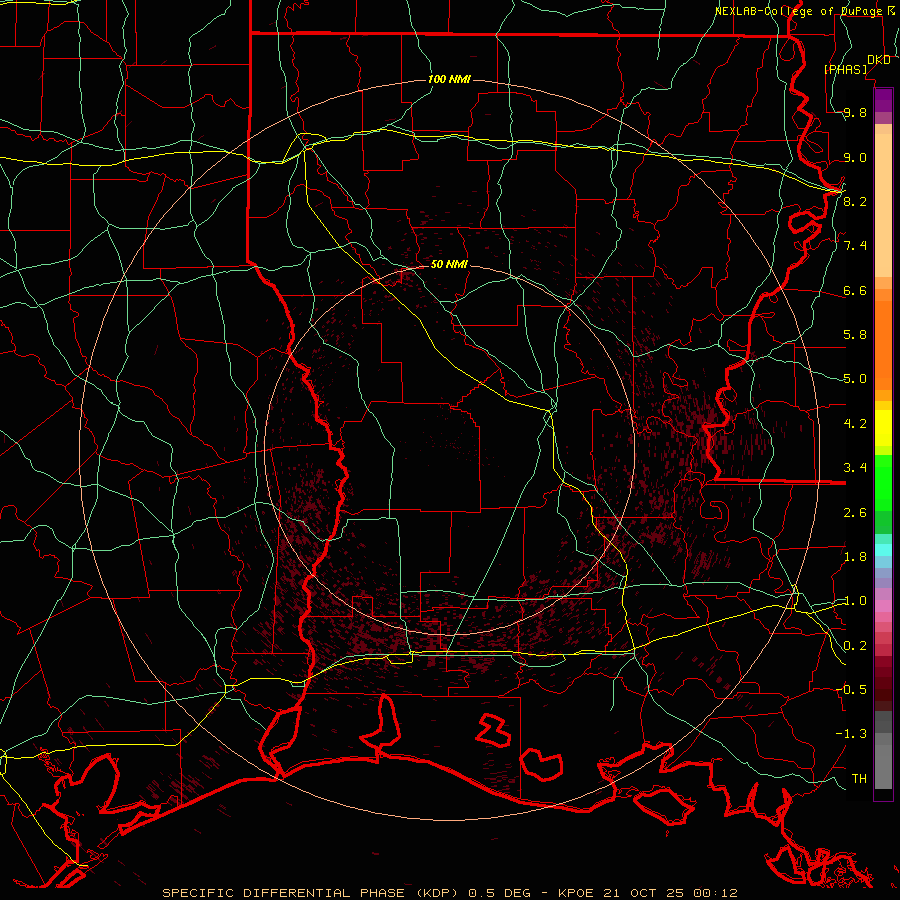Pick the pink segment of the color scale
This screenshot has height=900, width=900.
click(x=883, y=606)
